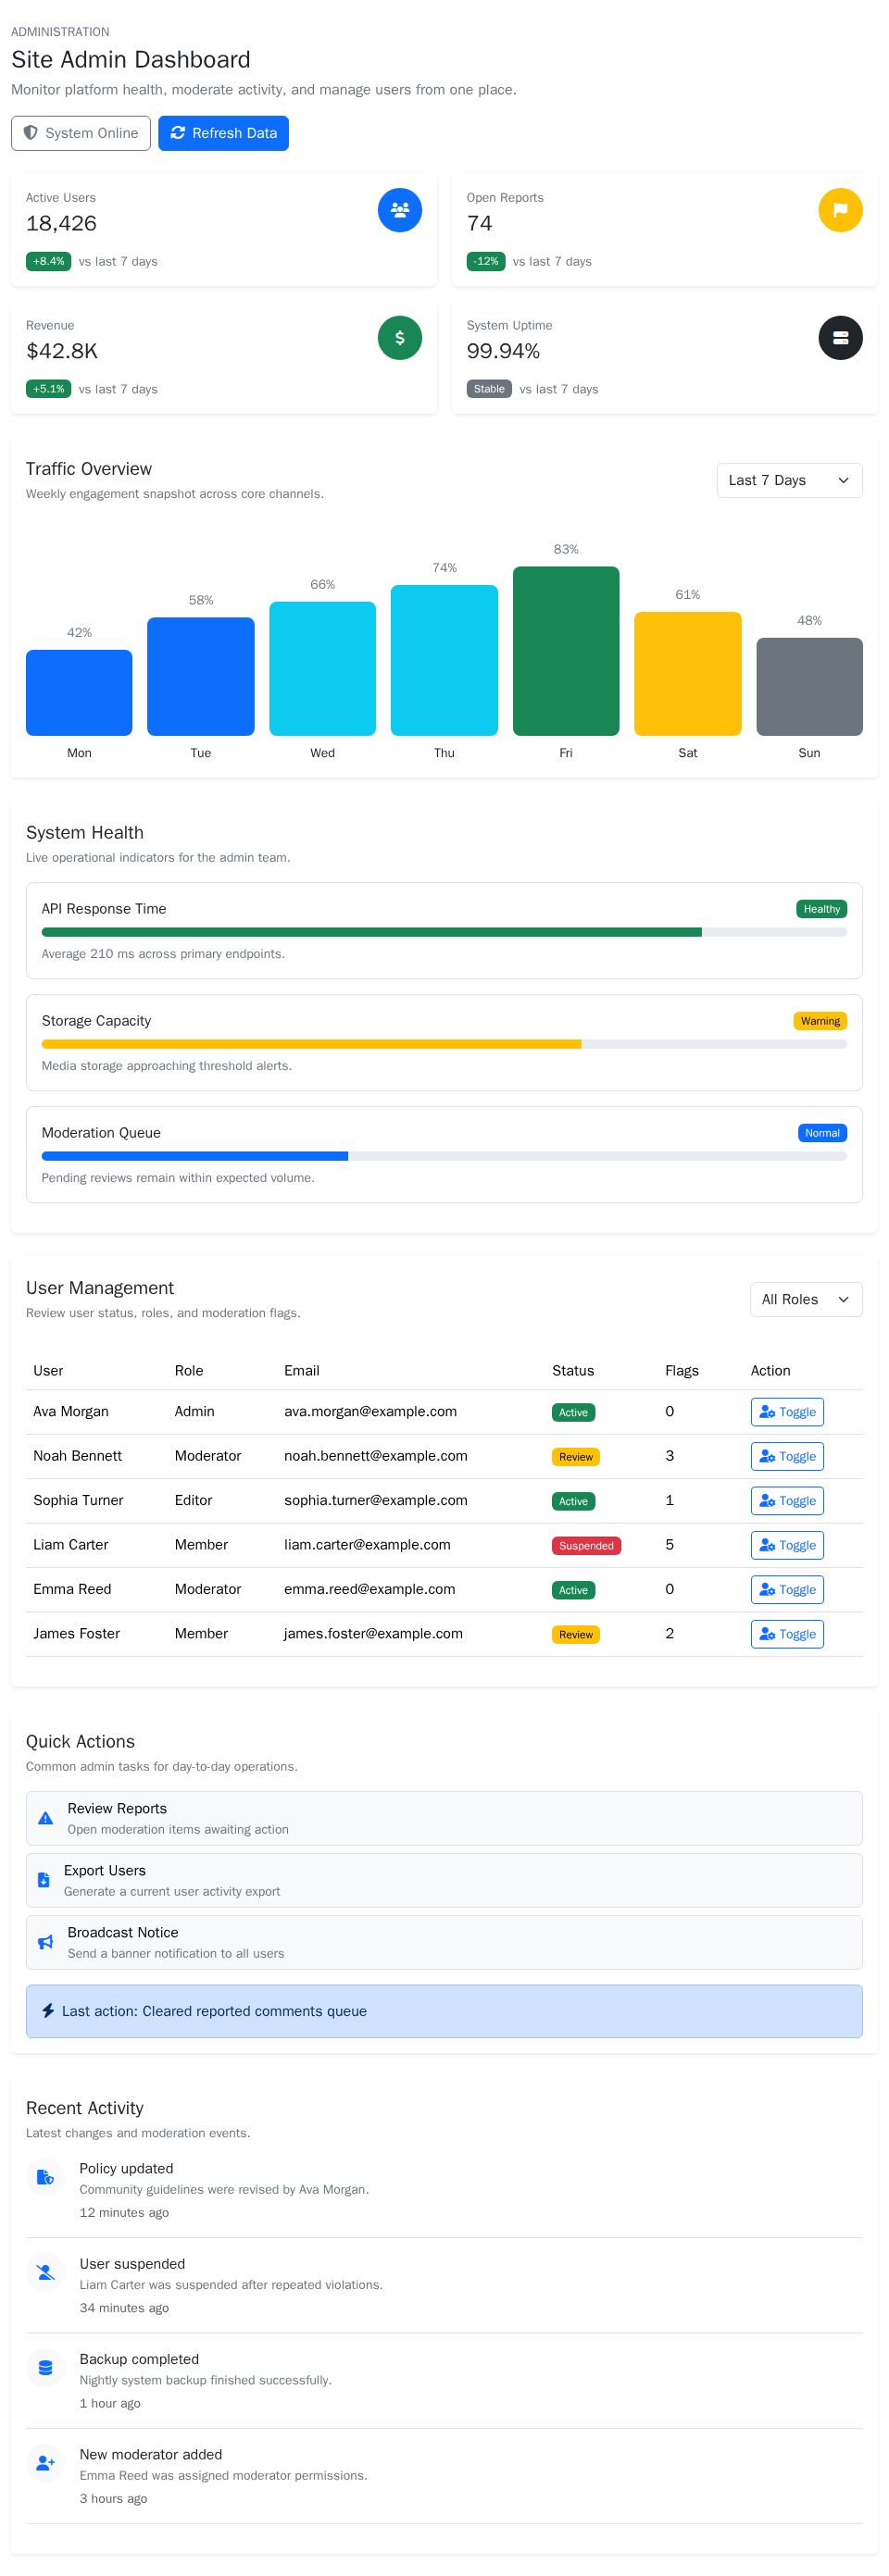The height and width of the screenshot is (2576, 889).
Task: Open the Broadcast Notice quick action
Action: pyautogui.click(x=444, y=1942)
